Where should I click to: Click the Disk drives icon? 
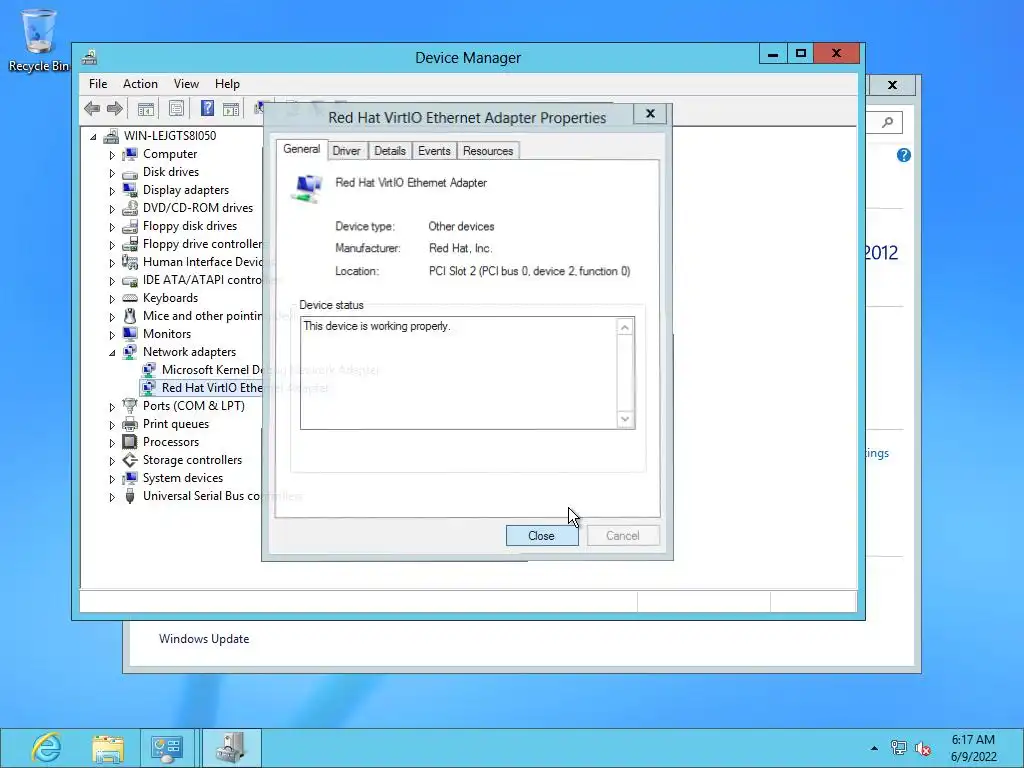click(130, 173)
